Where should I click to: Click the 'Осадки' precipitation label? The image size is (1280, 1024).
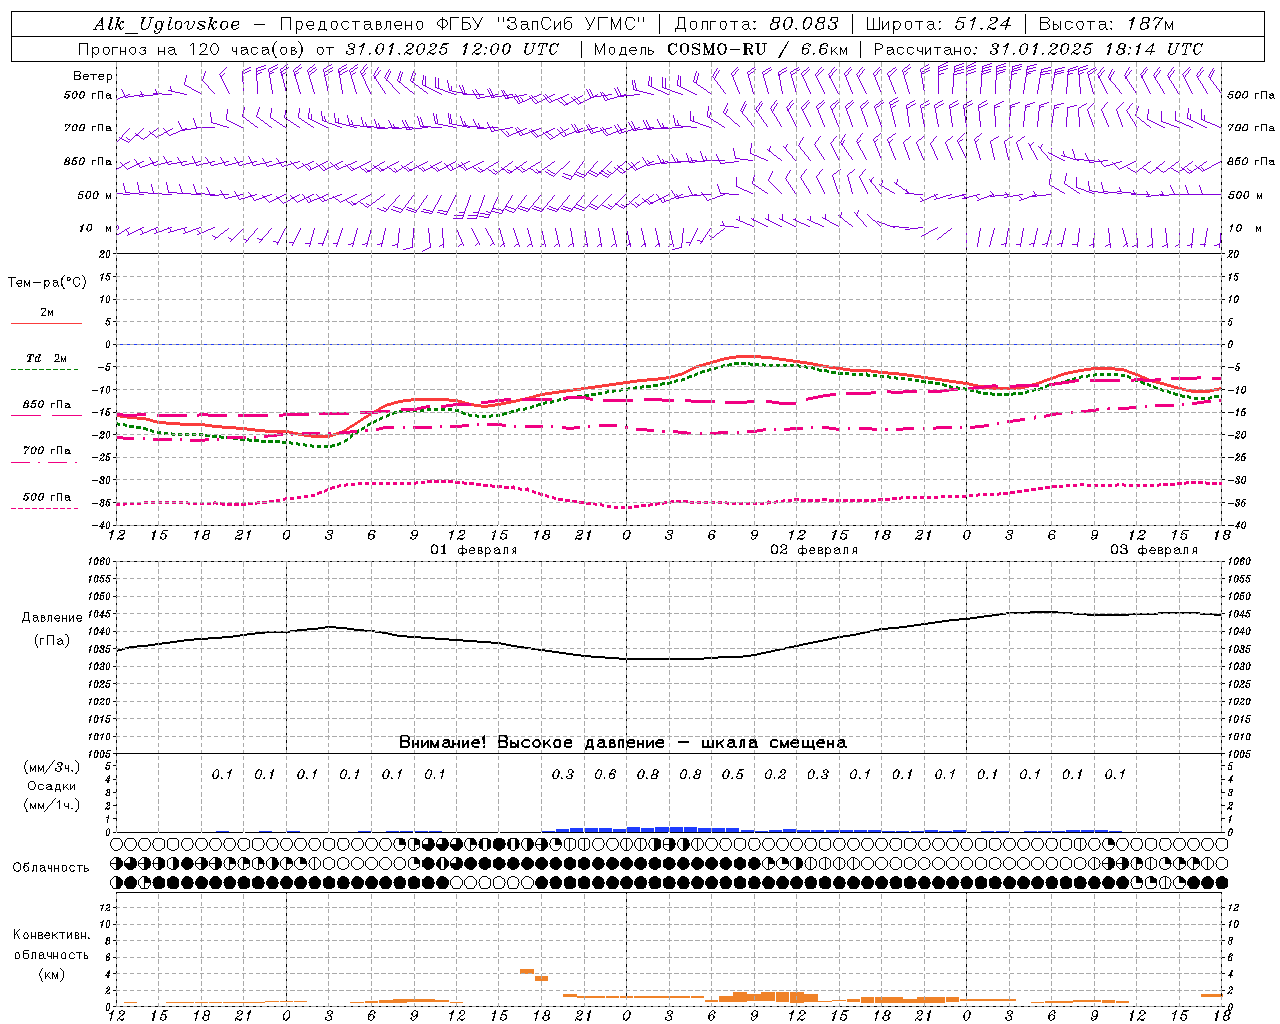coord(52,786)
